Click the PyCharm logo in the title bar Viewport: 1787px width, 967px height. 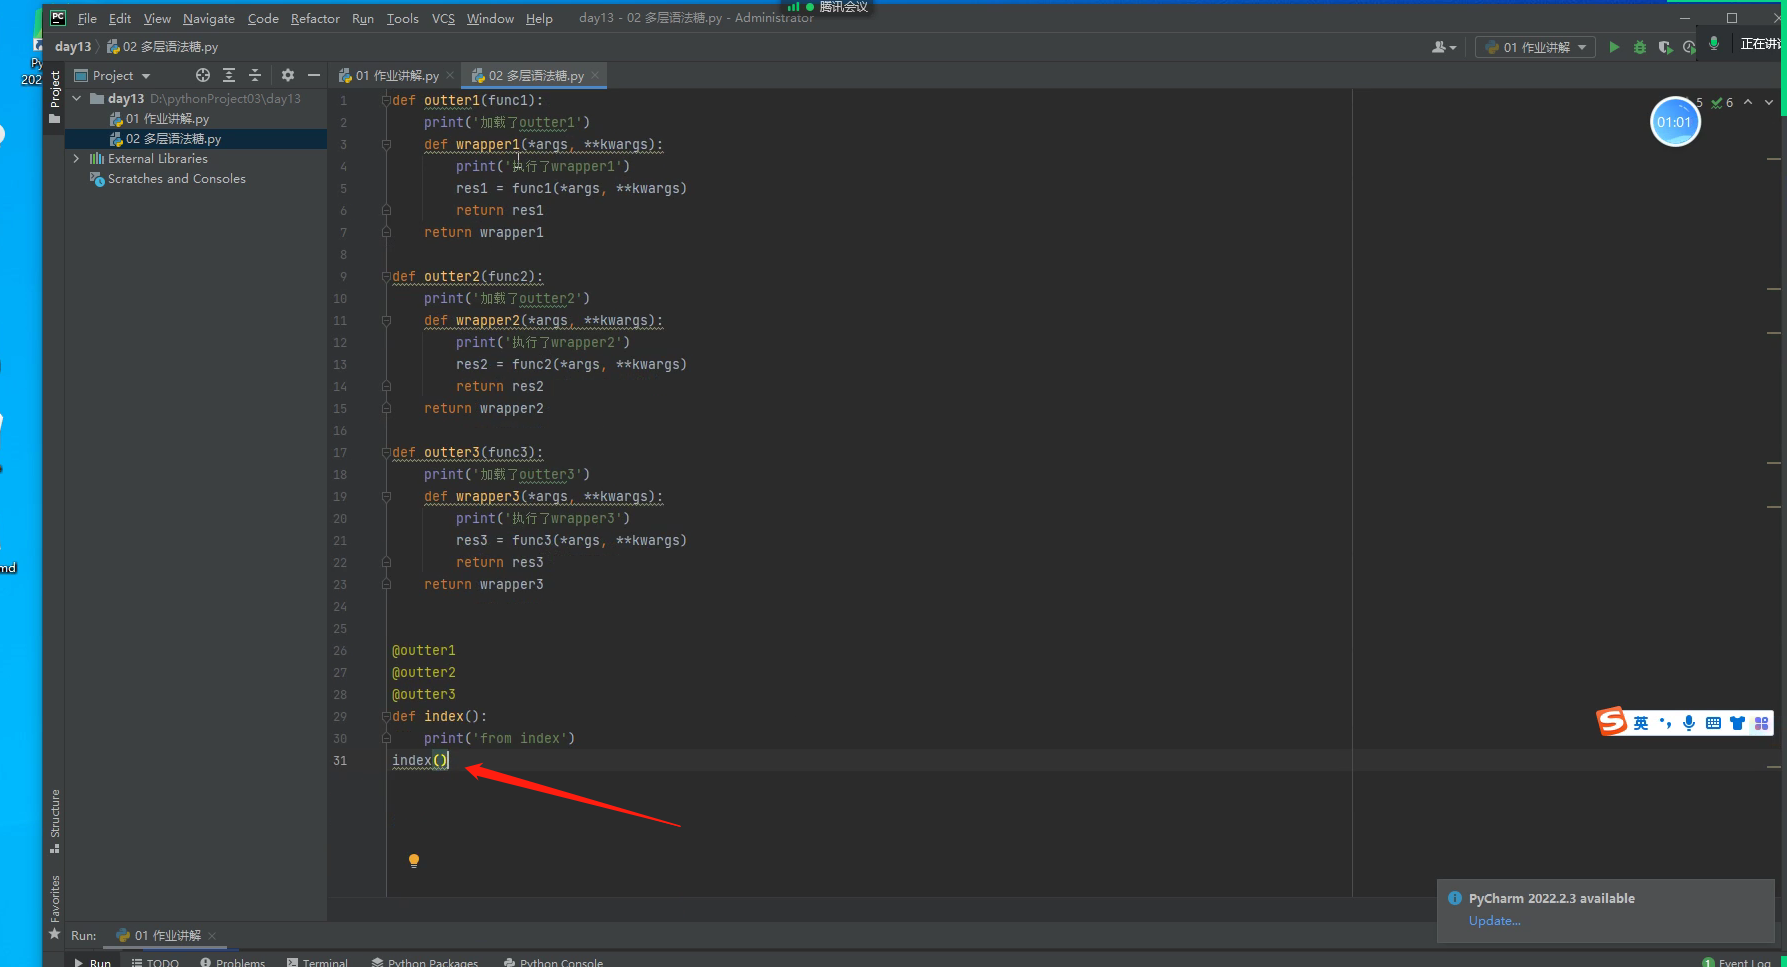[x=58, y=18]
